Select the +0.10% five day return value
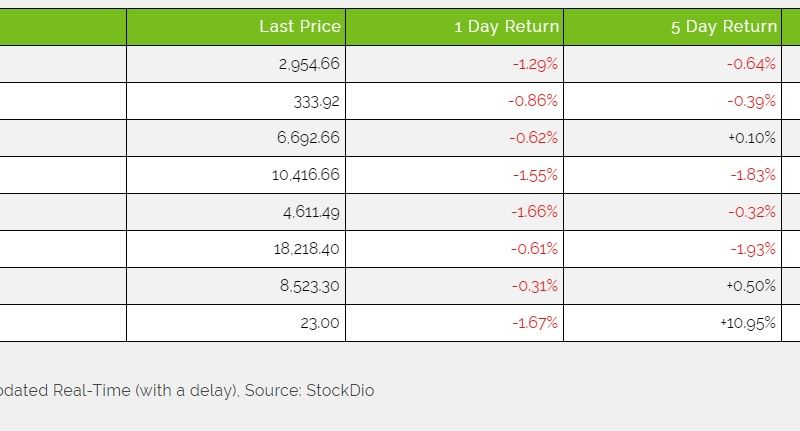The height and width of the screenshot is (431, 800). click(x=752, y=138)
